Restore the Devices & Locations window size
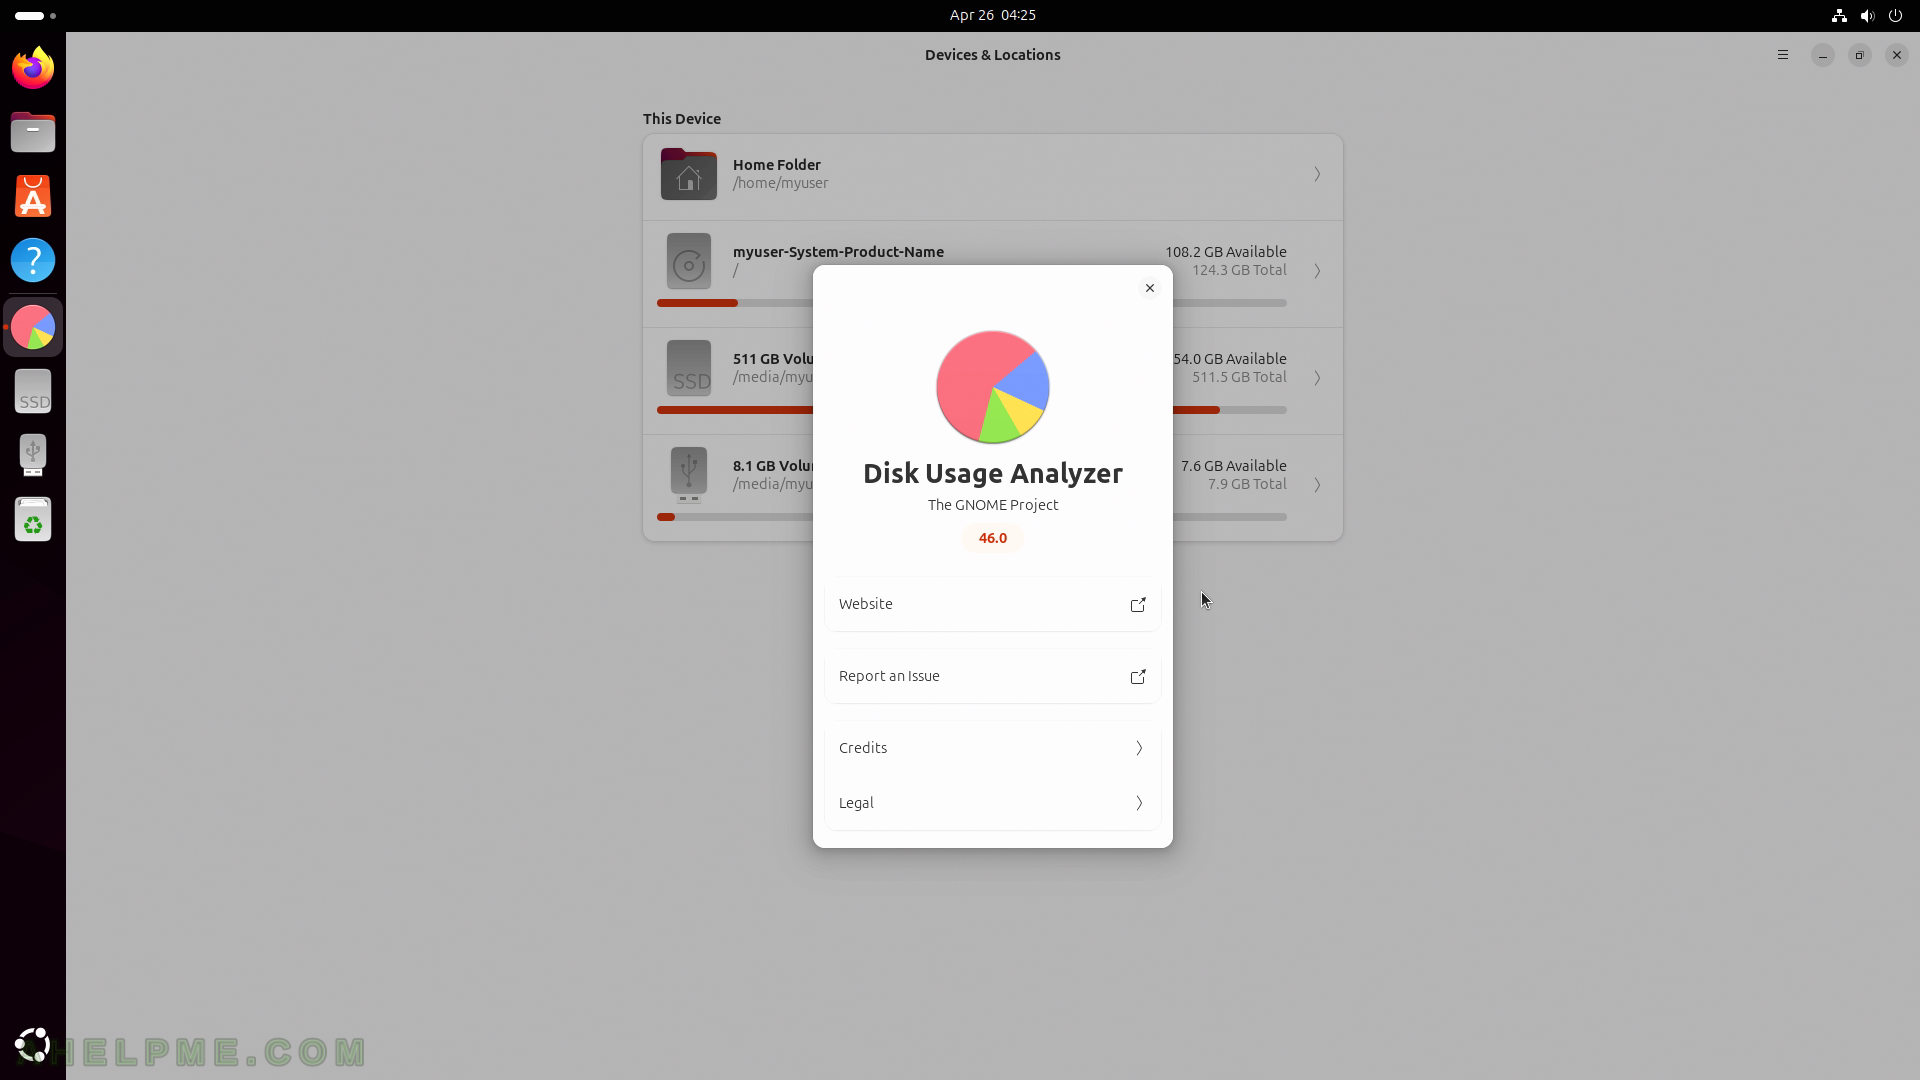 click(x=1859, y=55)
